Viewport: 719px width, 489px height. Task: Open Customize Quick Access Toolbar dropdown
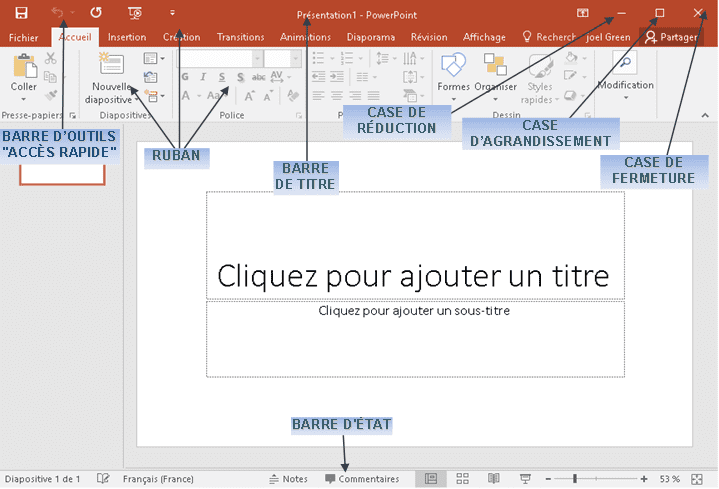[x=172, y=13]
